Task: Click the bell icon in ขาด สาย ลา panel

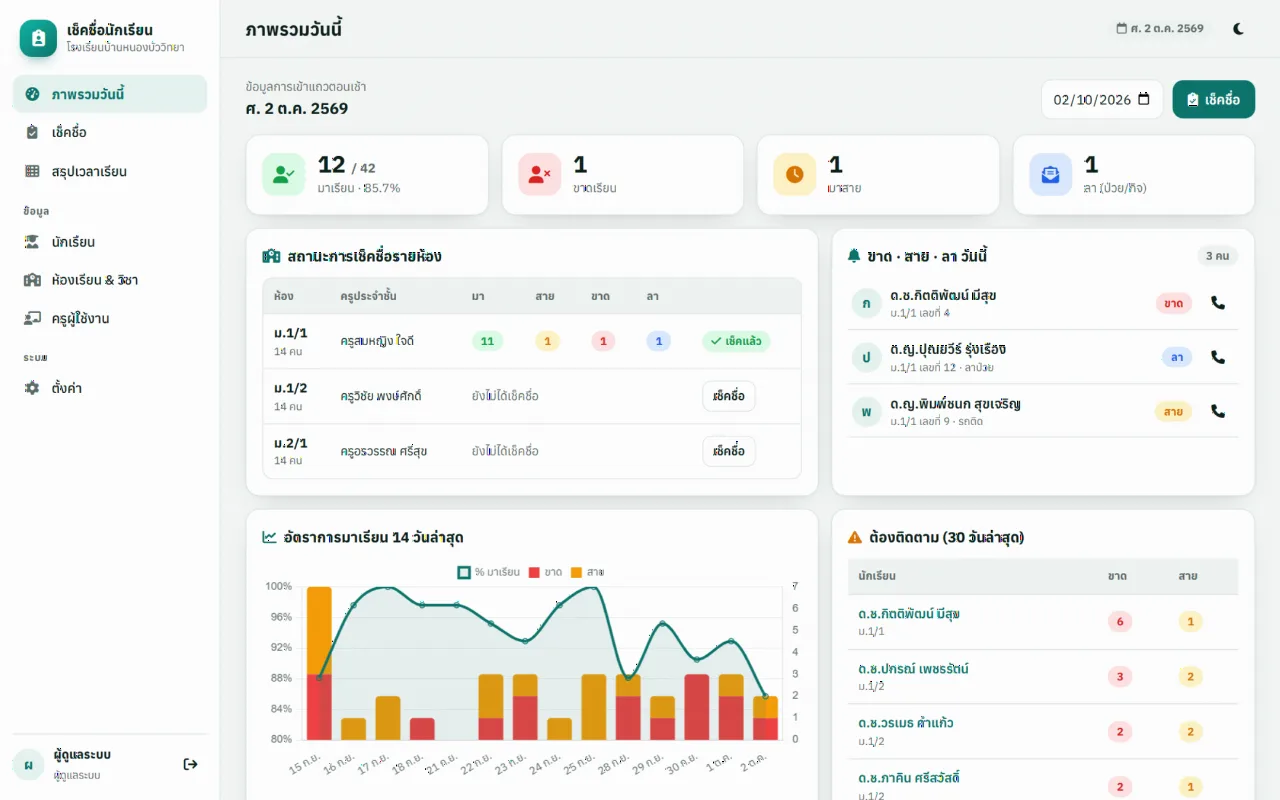Action: [854, 256]
